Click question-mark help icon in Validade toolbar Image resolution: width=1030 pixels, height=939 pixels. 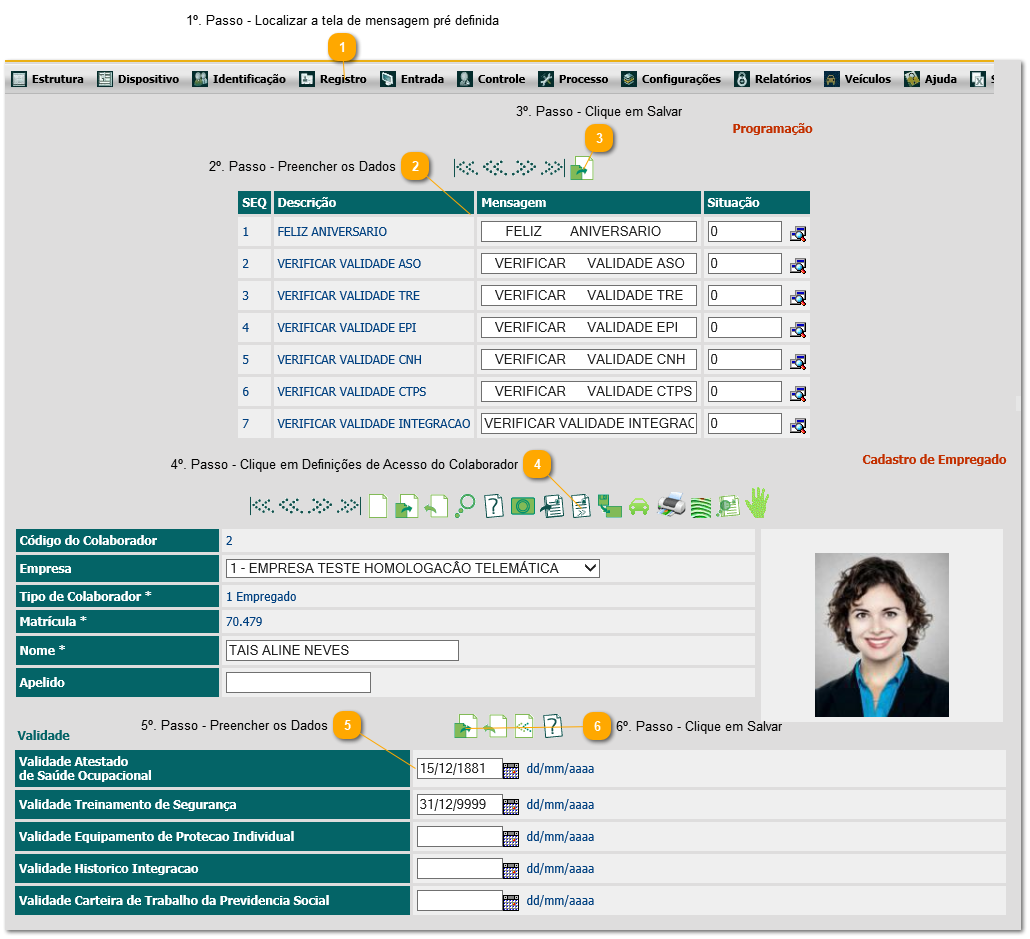[x=553, y=726]
